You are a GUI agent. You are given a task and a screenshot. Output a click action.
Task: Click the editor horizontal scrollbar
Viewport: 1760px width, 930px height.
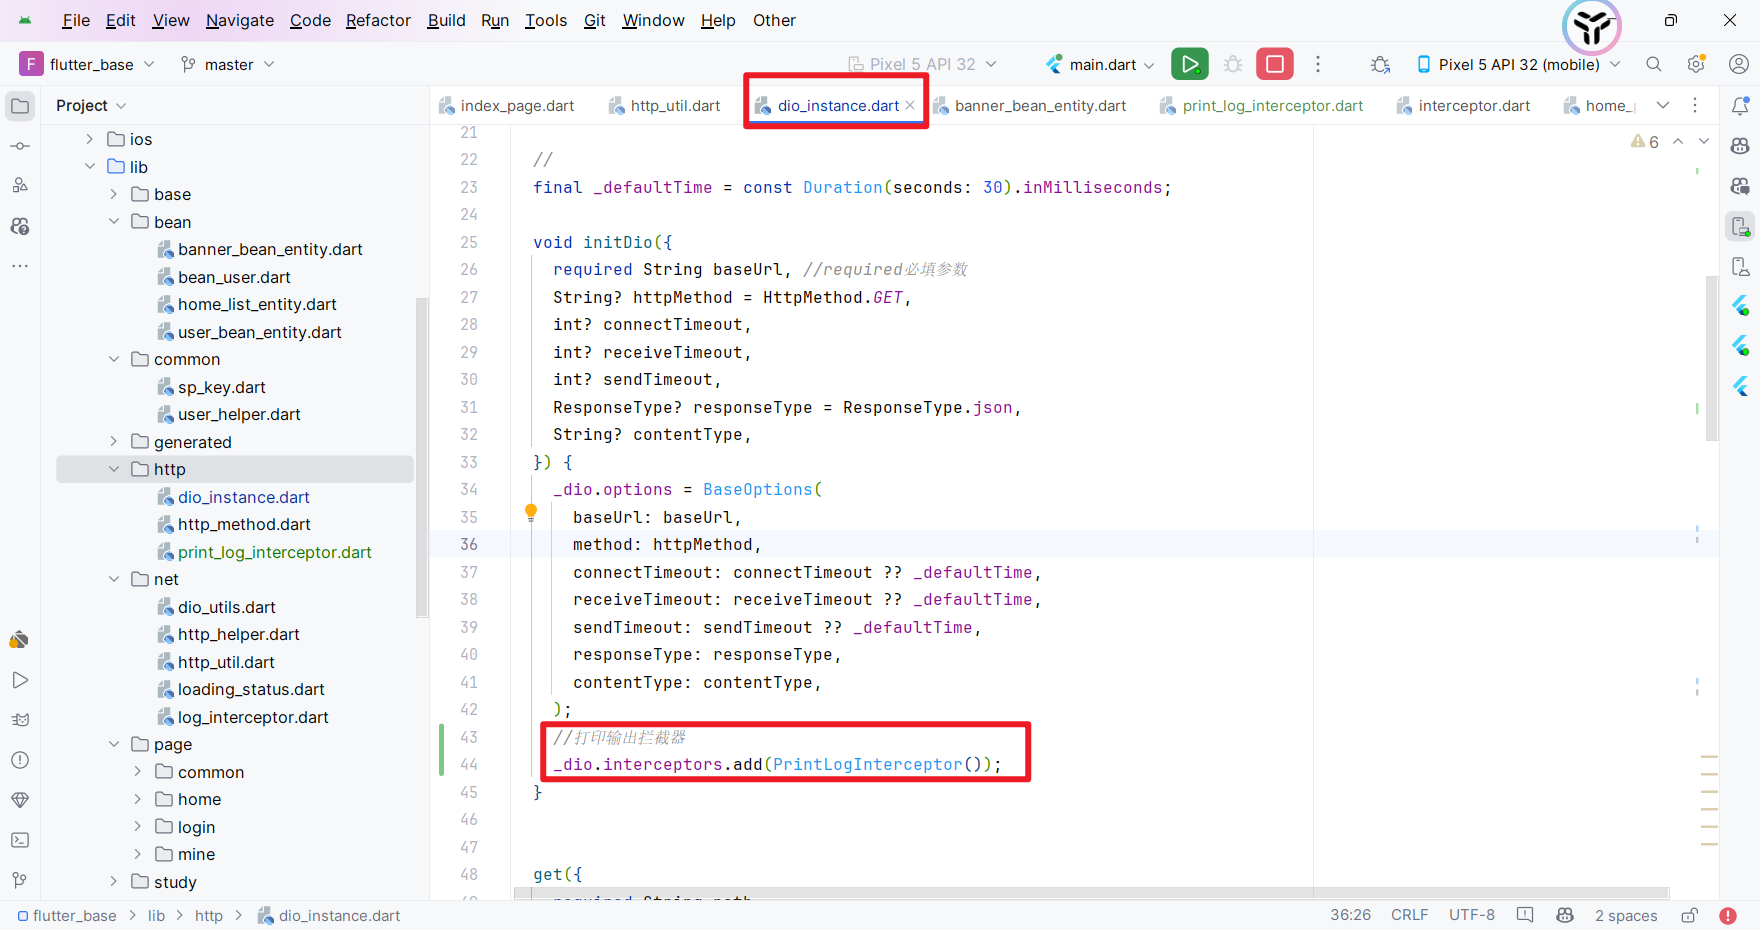point(1091,893)
